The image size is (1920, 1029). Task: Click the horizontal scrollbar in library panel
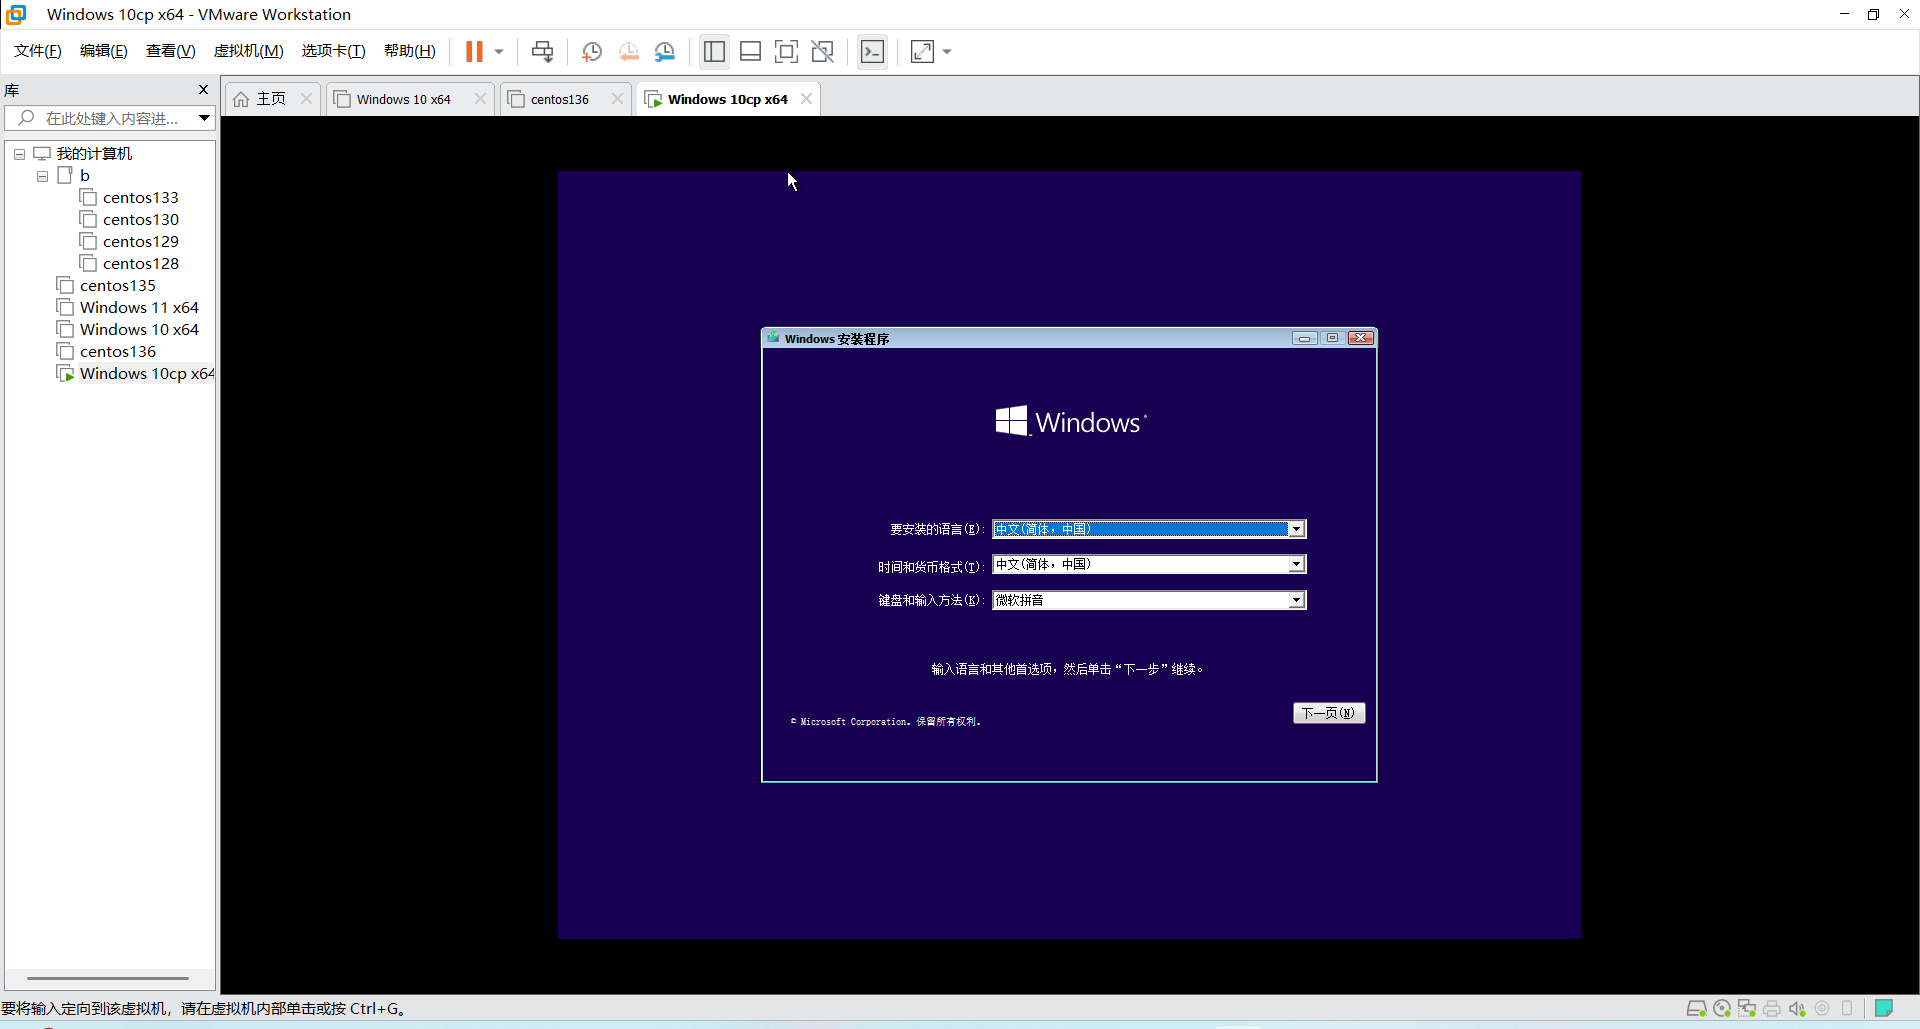[x=108, y=978]
